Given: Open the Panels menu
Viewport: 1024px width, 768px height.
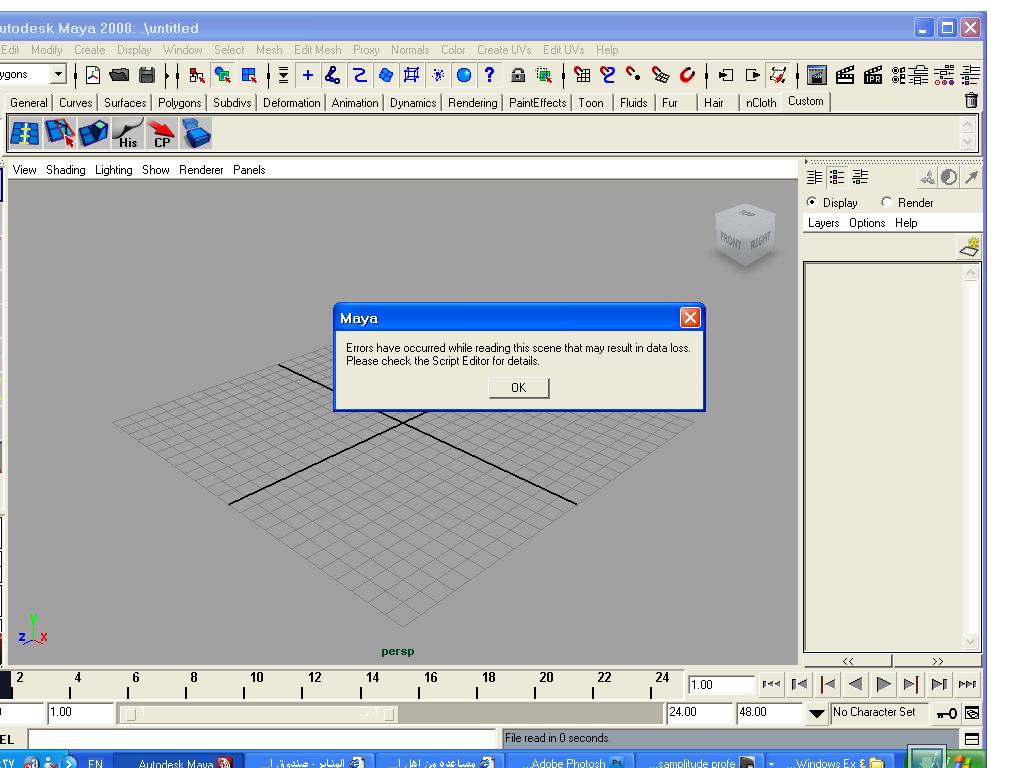Looking at the screenshot, I should (249, 170).
